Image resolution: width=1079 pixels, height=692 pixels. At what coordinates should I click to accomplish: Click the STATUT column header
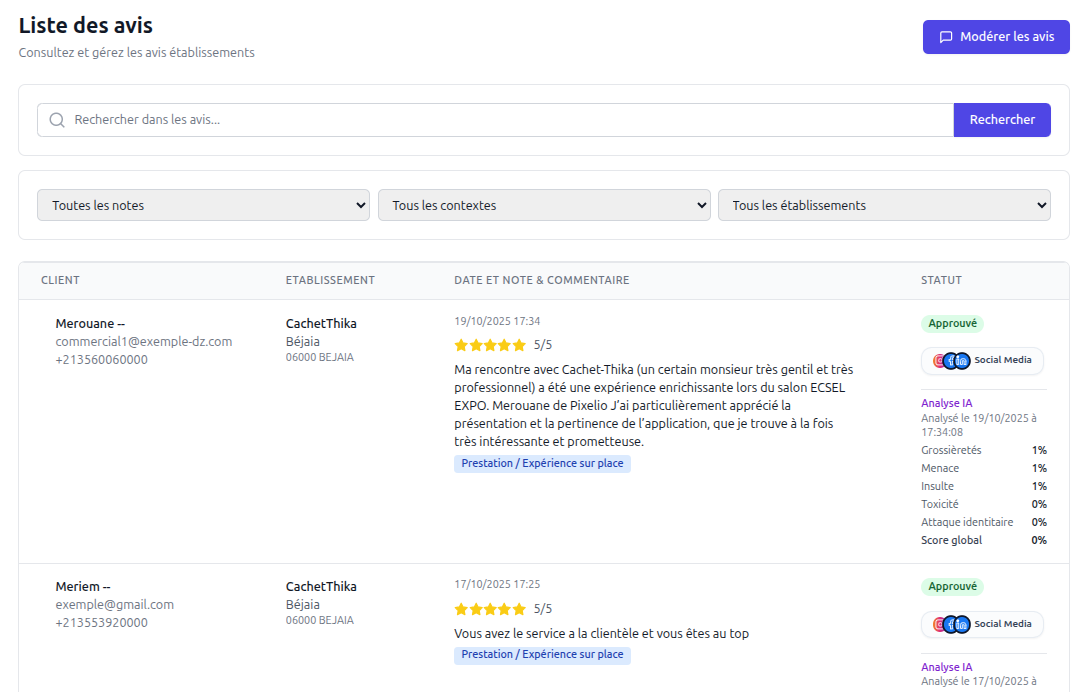(x=941, y=281)
